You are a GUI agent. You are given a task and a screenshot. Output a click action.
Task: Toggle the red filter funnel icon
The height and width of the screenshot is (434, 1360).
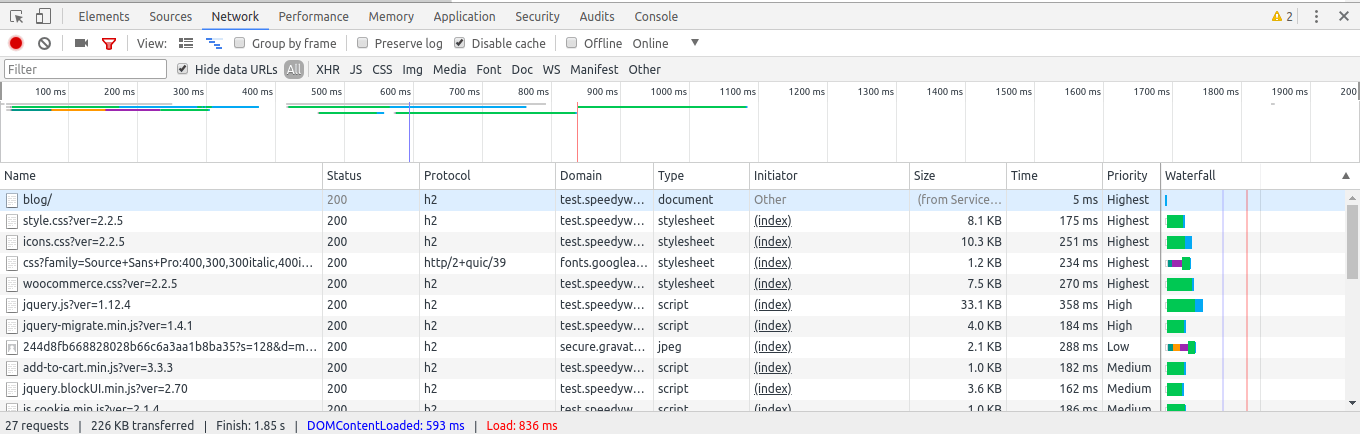click(109, 43)
